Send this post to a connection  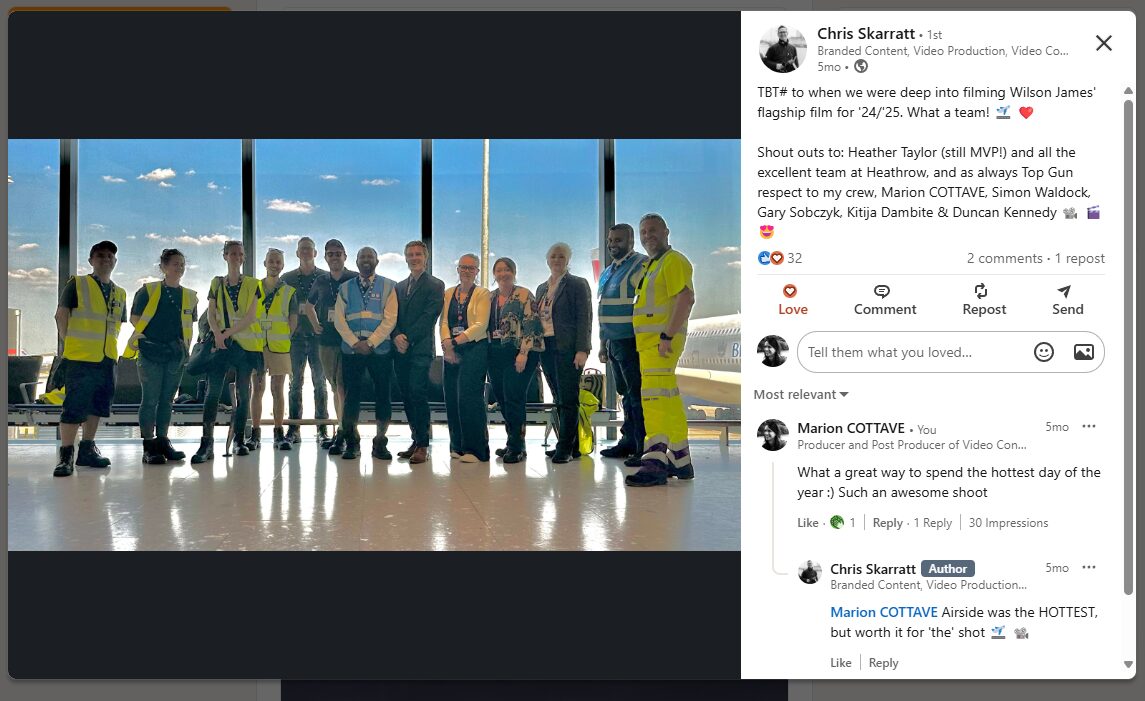pyautogui.click(x=1067, y=300)
